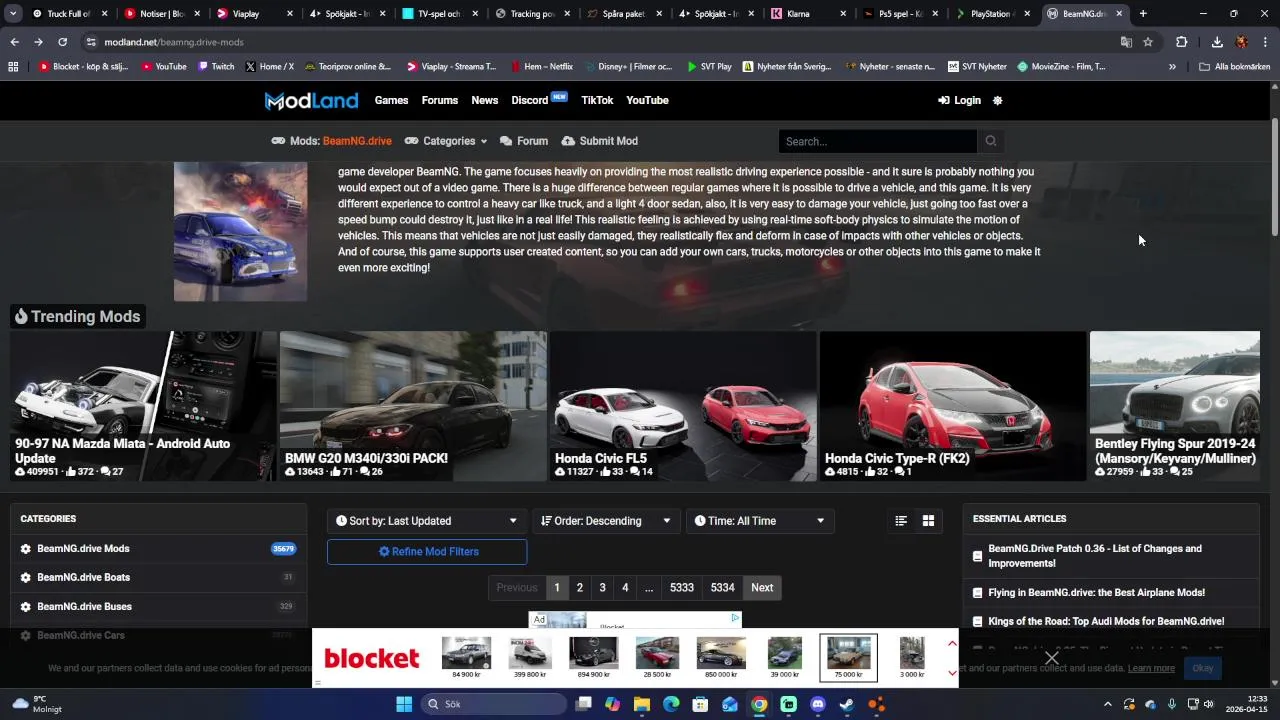Open Sort by: Last Updated dropdown

pyautogui.click(x=427, y=521)
